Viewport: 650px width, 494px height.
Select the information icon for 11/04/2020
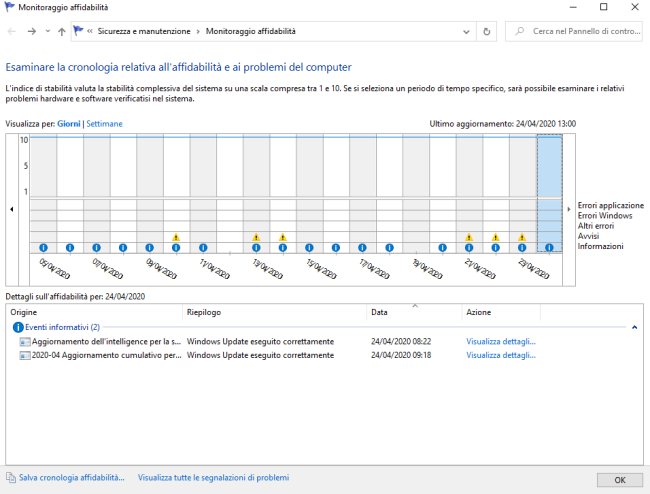[x=203, y=248]
